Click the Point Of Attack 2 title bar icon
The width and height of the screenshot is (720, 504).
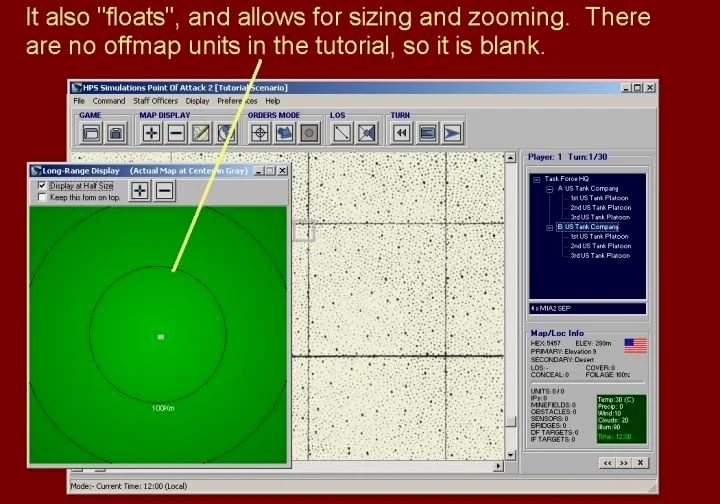[x=77, y=87]
